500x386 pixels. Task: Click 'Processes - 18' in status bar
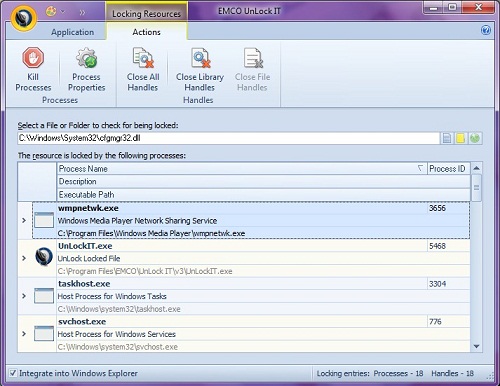tap(398, 373)
